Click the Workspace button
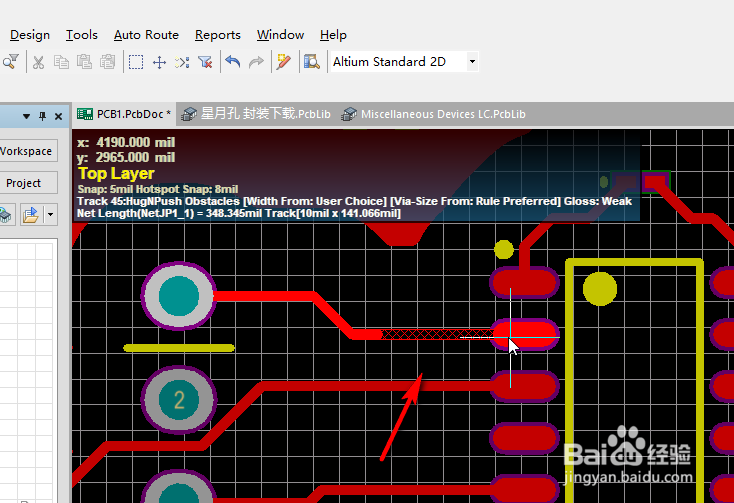This screenshot has height=503, width=734. click(x=28, y=151)
